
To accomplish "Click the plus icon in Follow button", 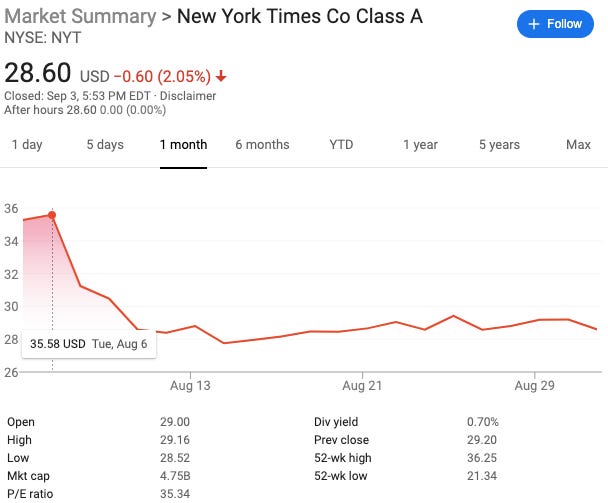I will pyautogui.click(x=534, y=24).
